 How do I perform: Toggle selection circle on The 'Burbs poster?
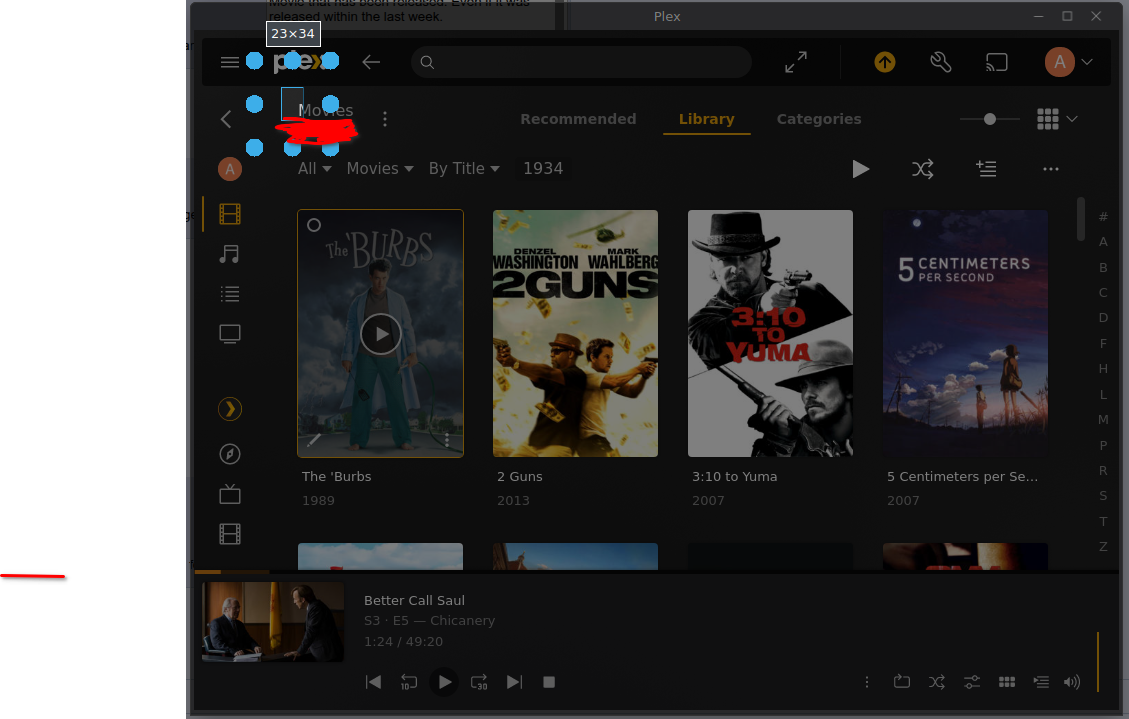(x=314, y=225)
